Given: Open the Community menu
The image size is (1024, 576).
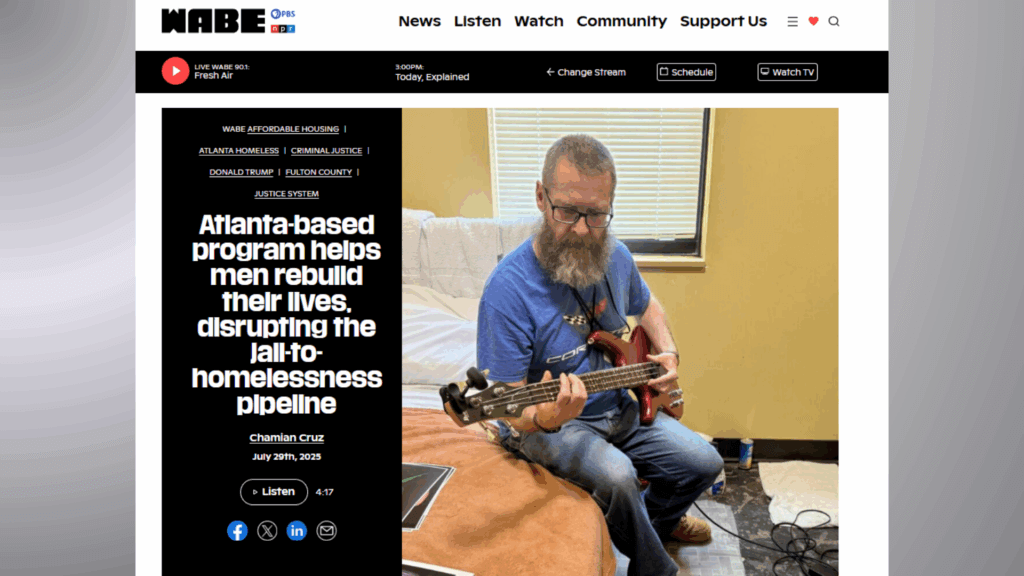Looking at the screenshot, I should click(622, 22).
